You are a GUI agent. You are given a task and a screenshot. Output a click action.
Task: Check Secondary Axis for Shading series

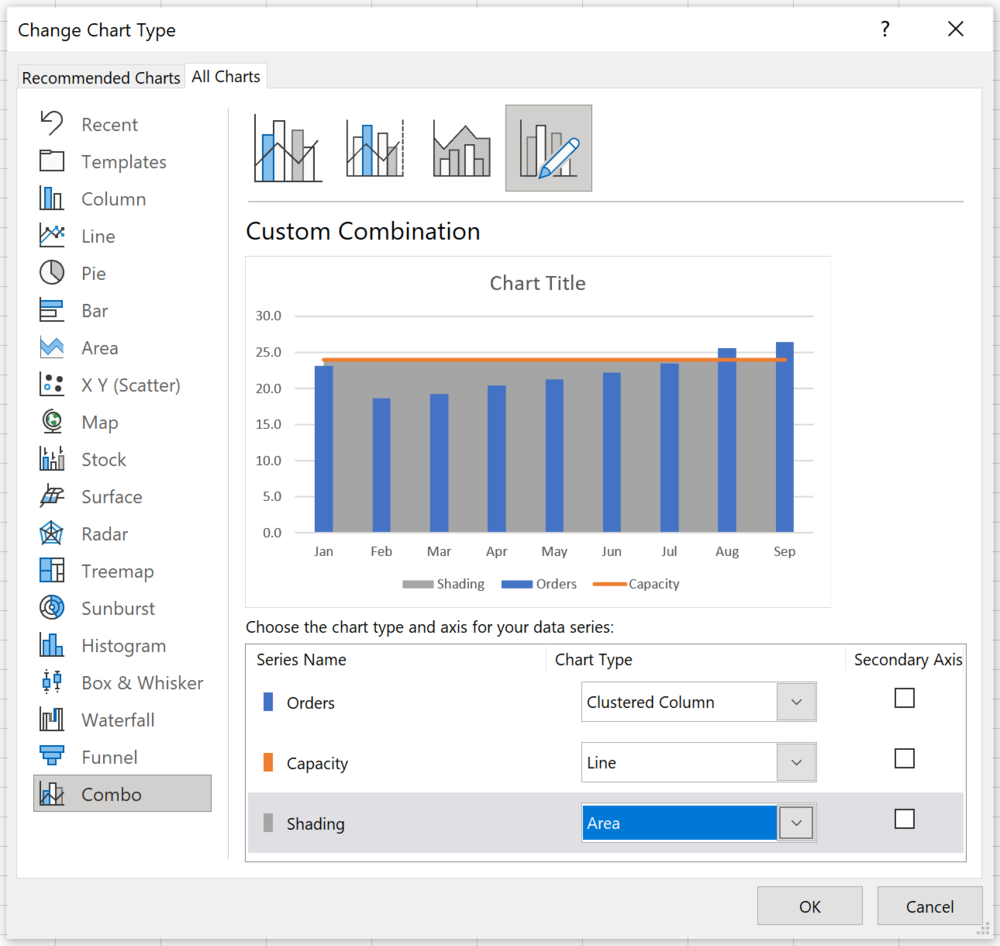click(904, 818)
